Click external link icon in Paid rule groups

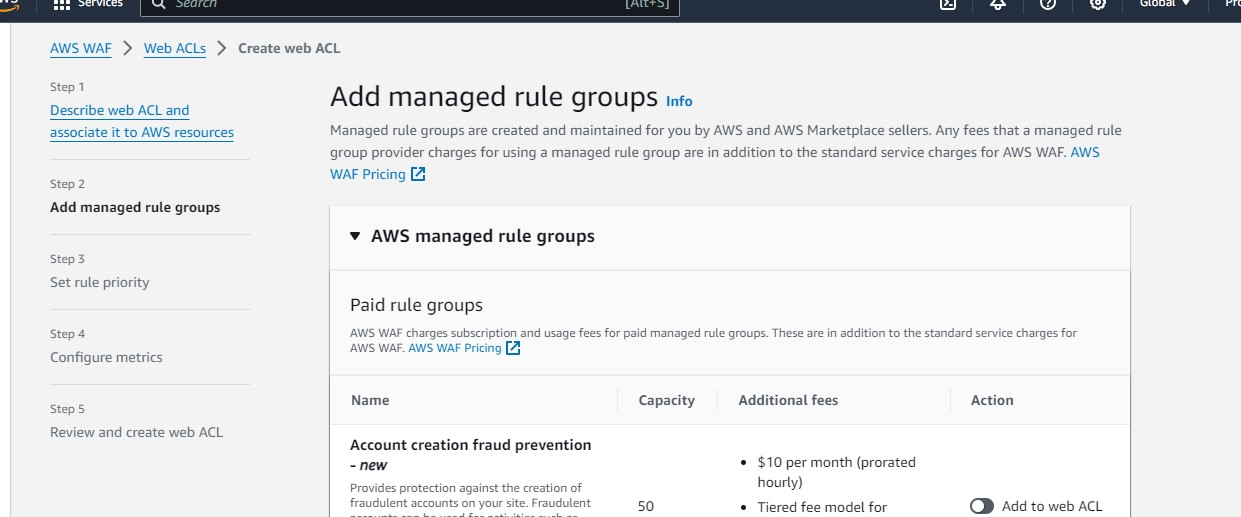[513, 348]
